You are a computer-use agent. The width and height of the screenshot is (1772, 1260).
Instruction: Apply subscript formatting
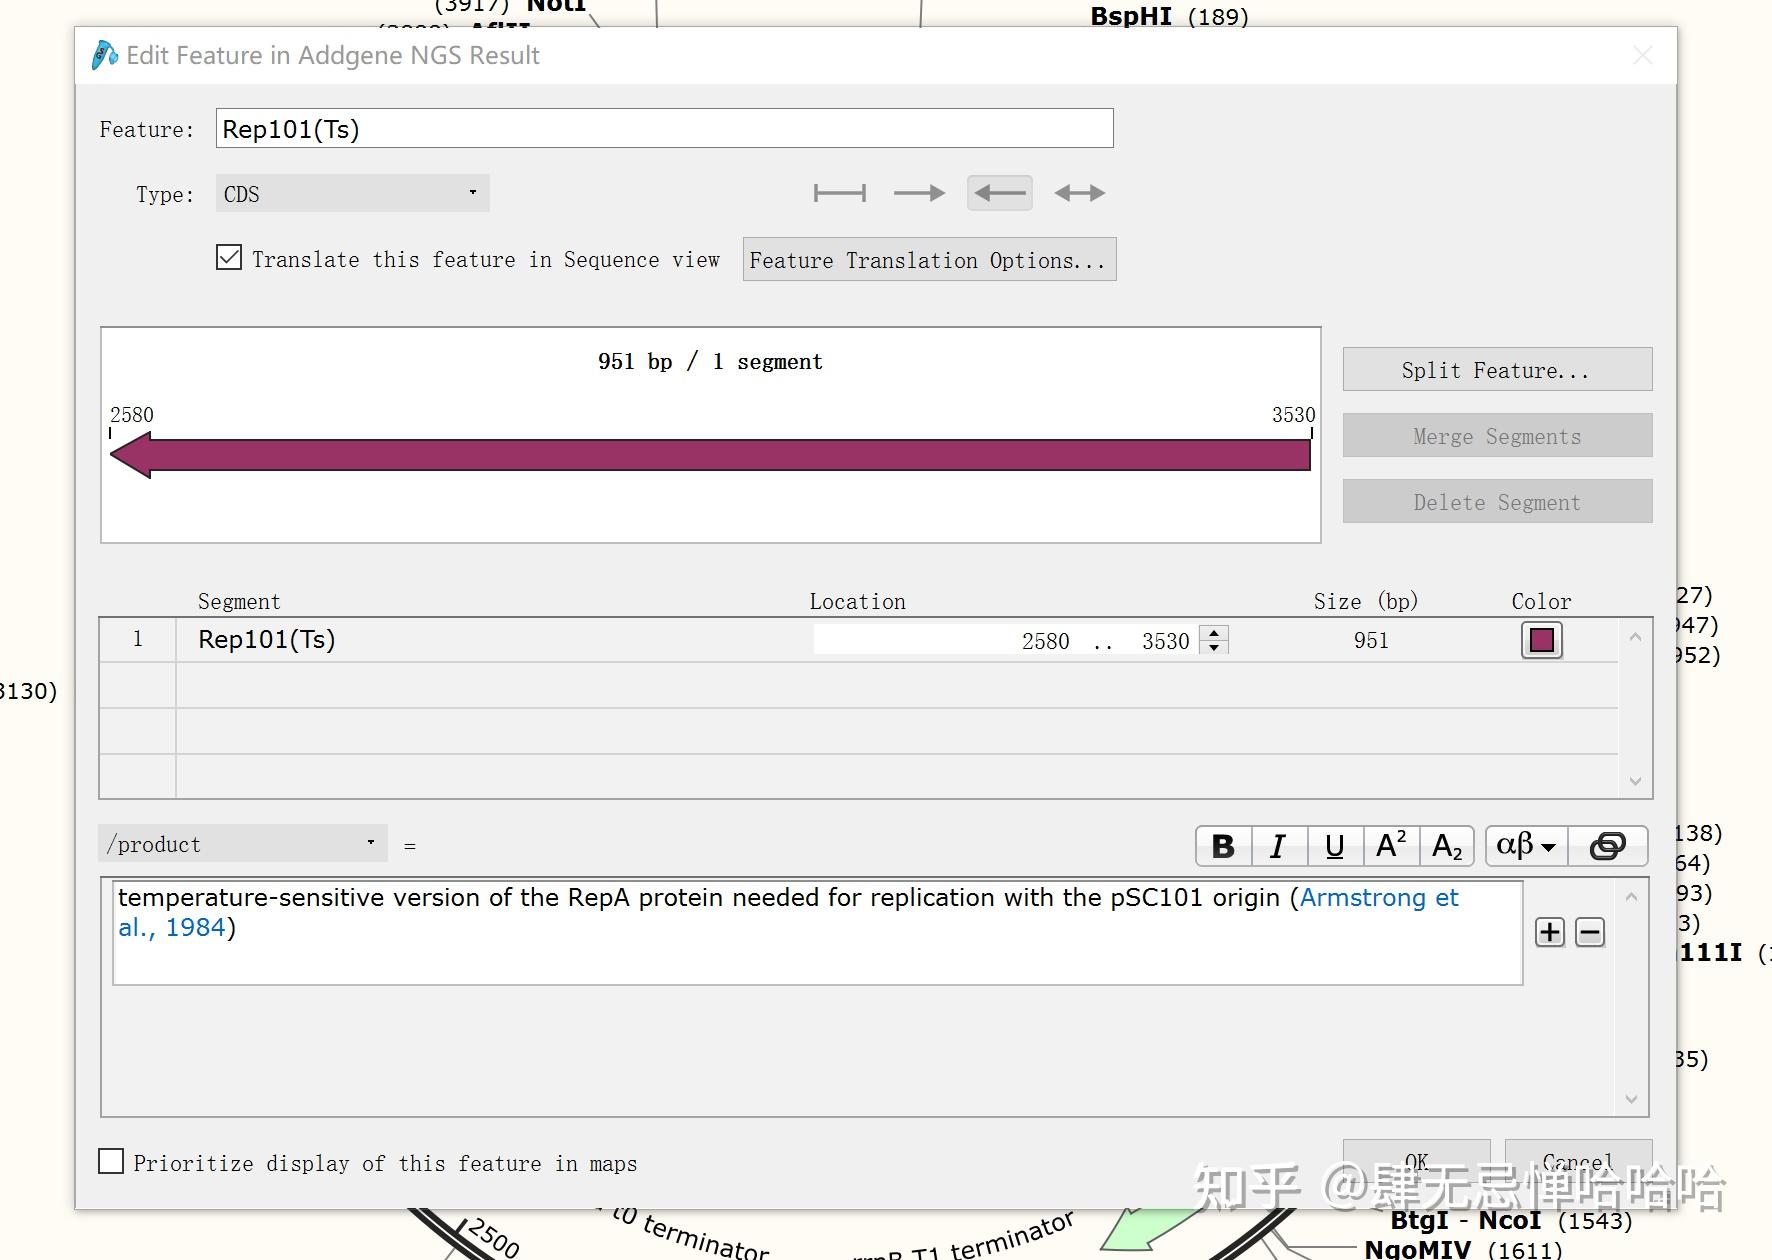tap(1446, 846)
